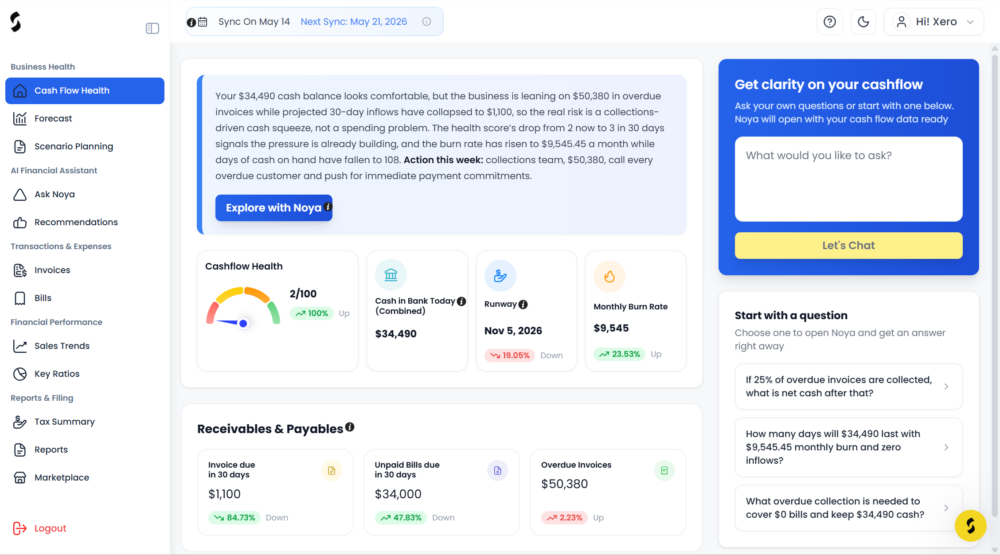Click the Runway hand-coin icon
1000x555 pixels.
pyautogui.click(x=500, y=276)
